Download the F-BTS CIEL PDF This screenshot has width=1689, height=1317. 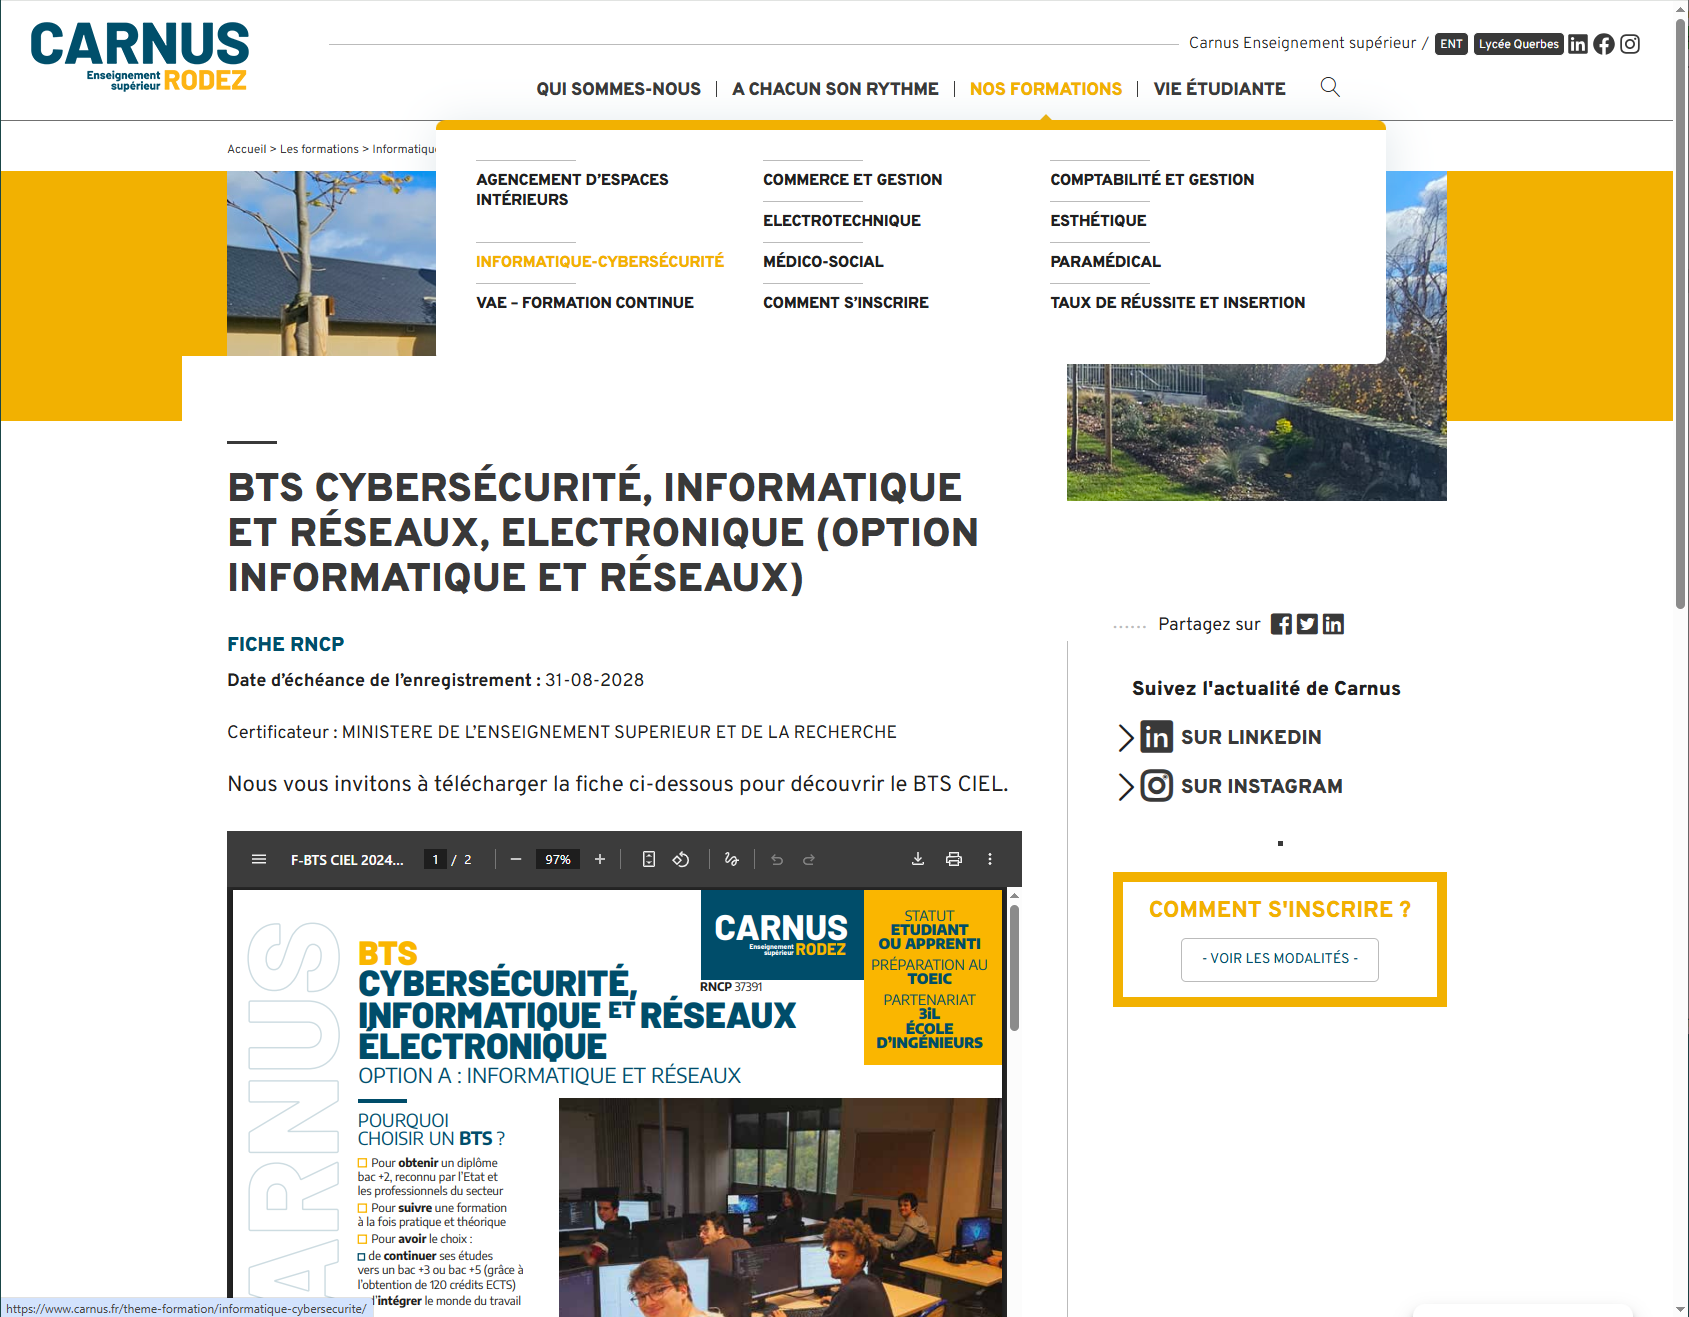point(918,859)
